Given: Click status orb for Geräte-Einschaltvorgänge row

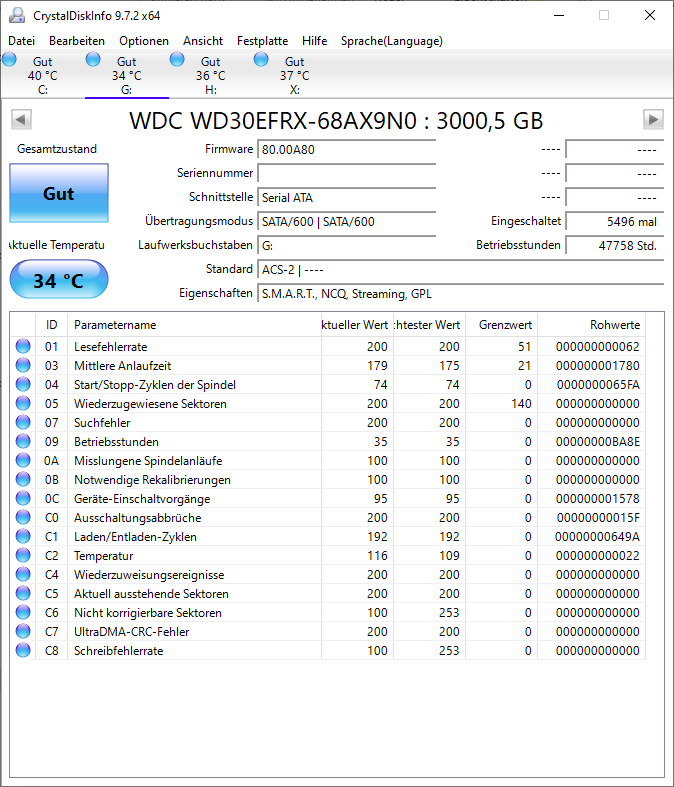Looking at the screenshot, I should coord(23,498).
